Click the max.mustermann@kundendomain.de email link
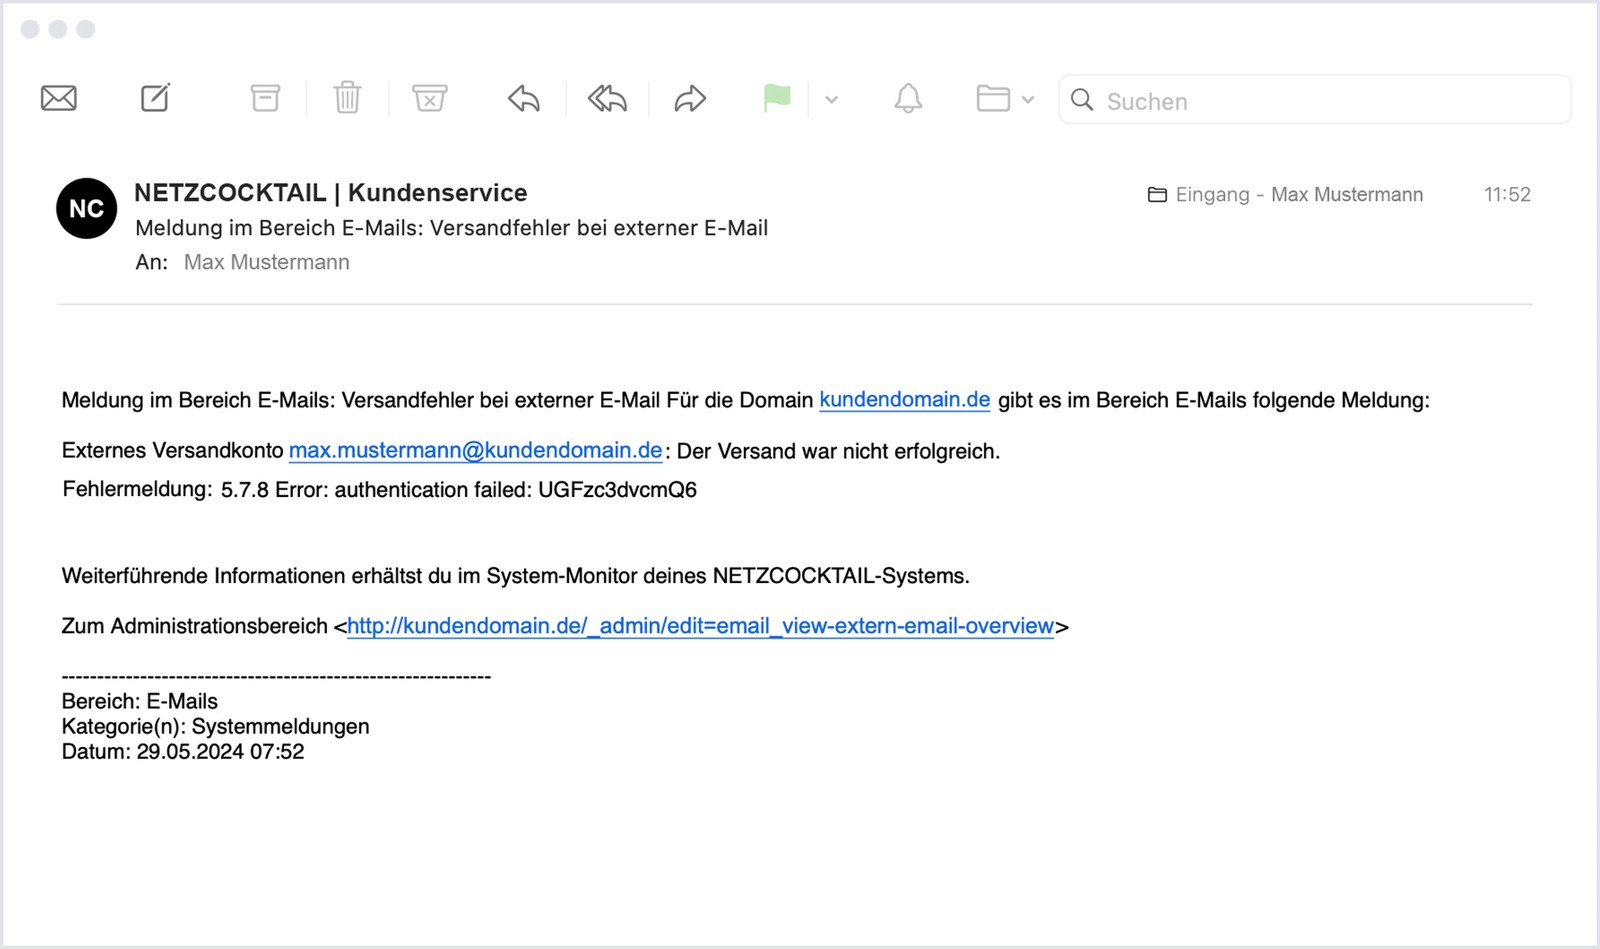 point(475,451)
